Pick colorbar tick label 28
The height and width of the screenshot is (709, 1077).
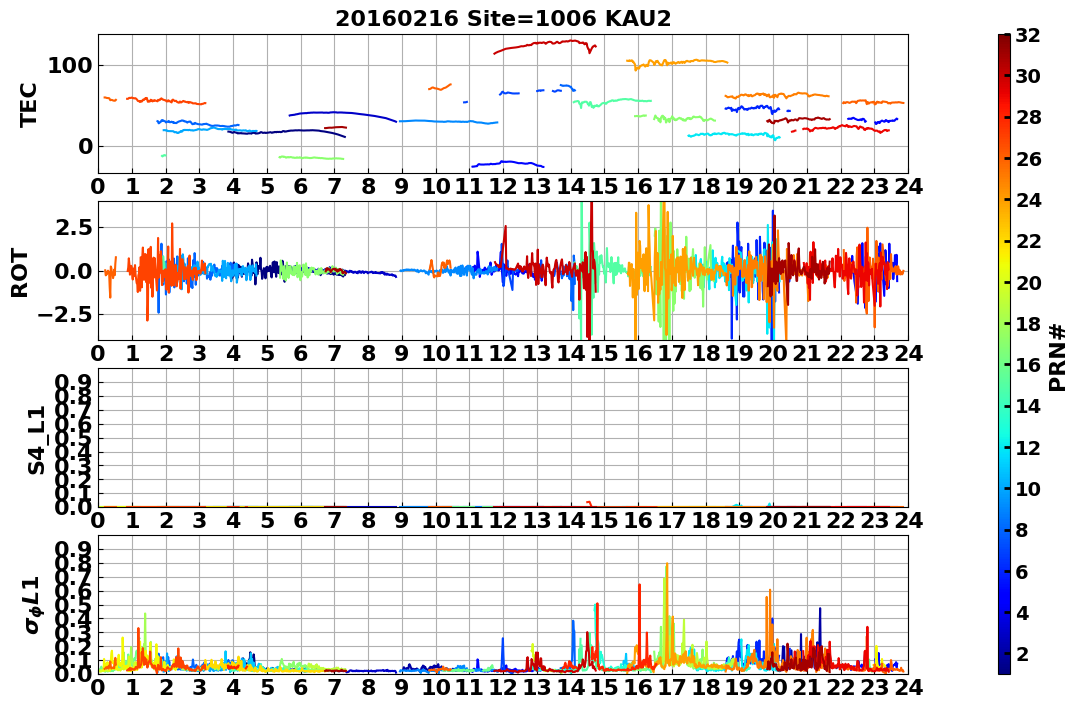(x=1028, y=117)
